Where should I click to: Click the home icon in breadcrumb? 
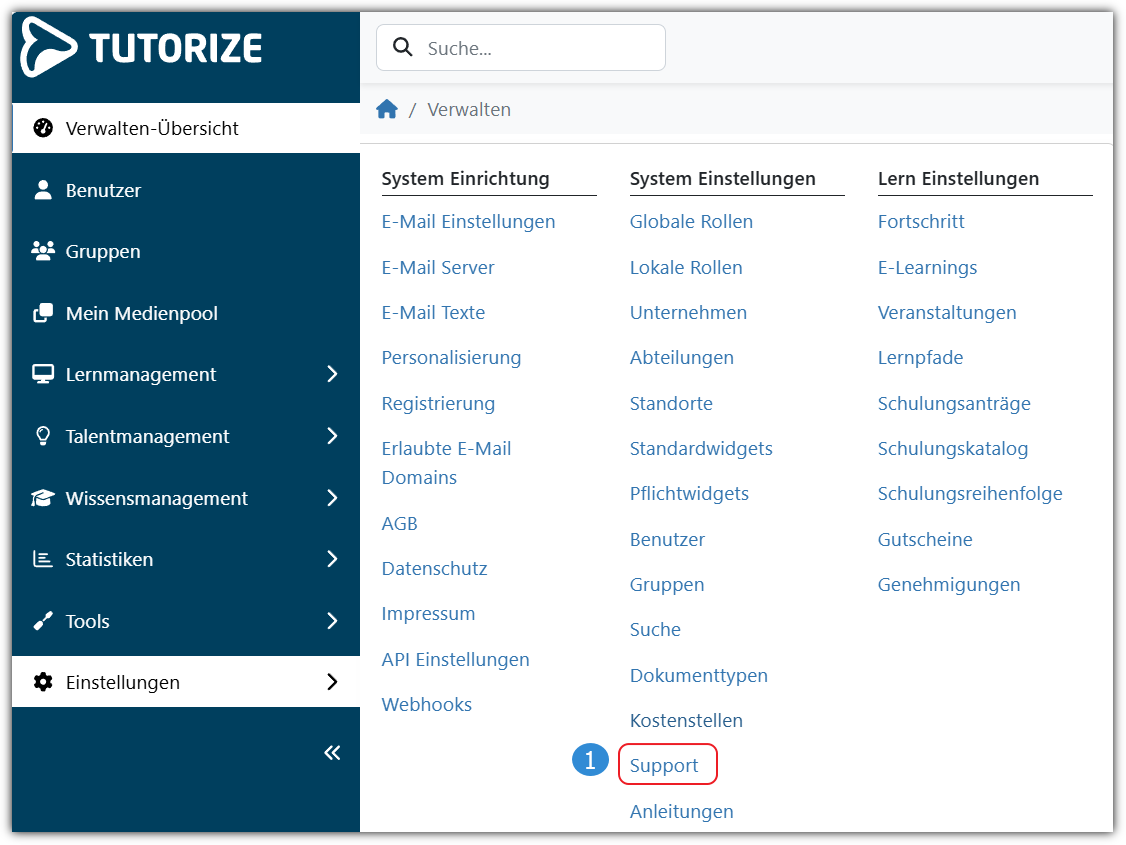tap(387, 110)
